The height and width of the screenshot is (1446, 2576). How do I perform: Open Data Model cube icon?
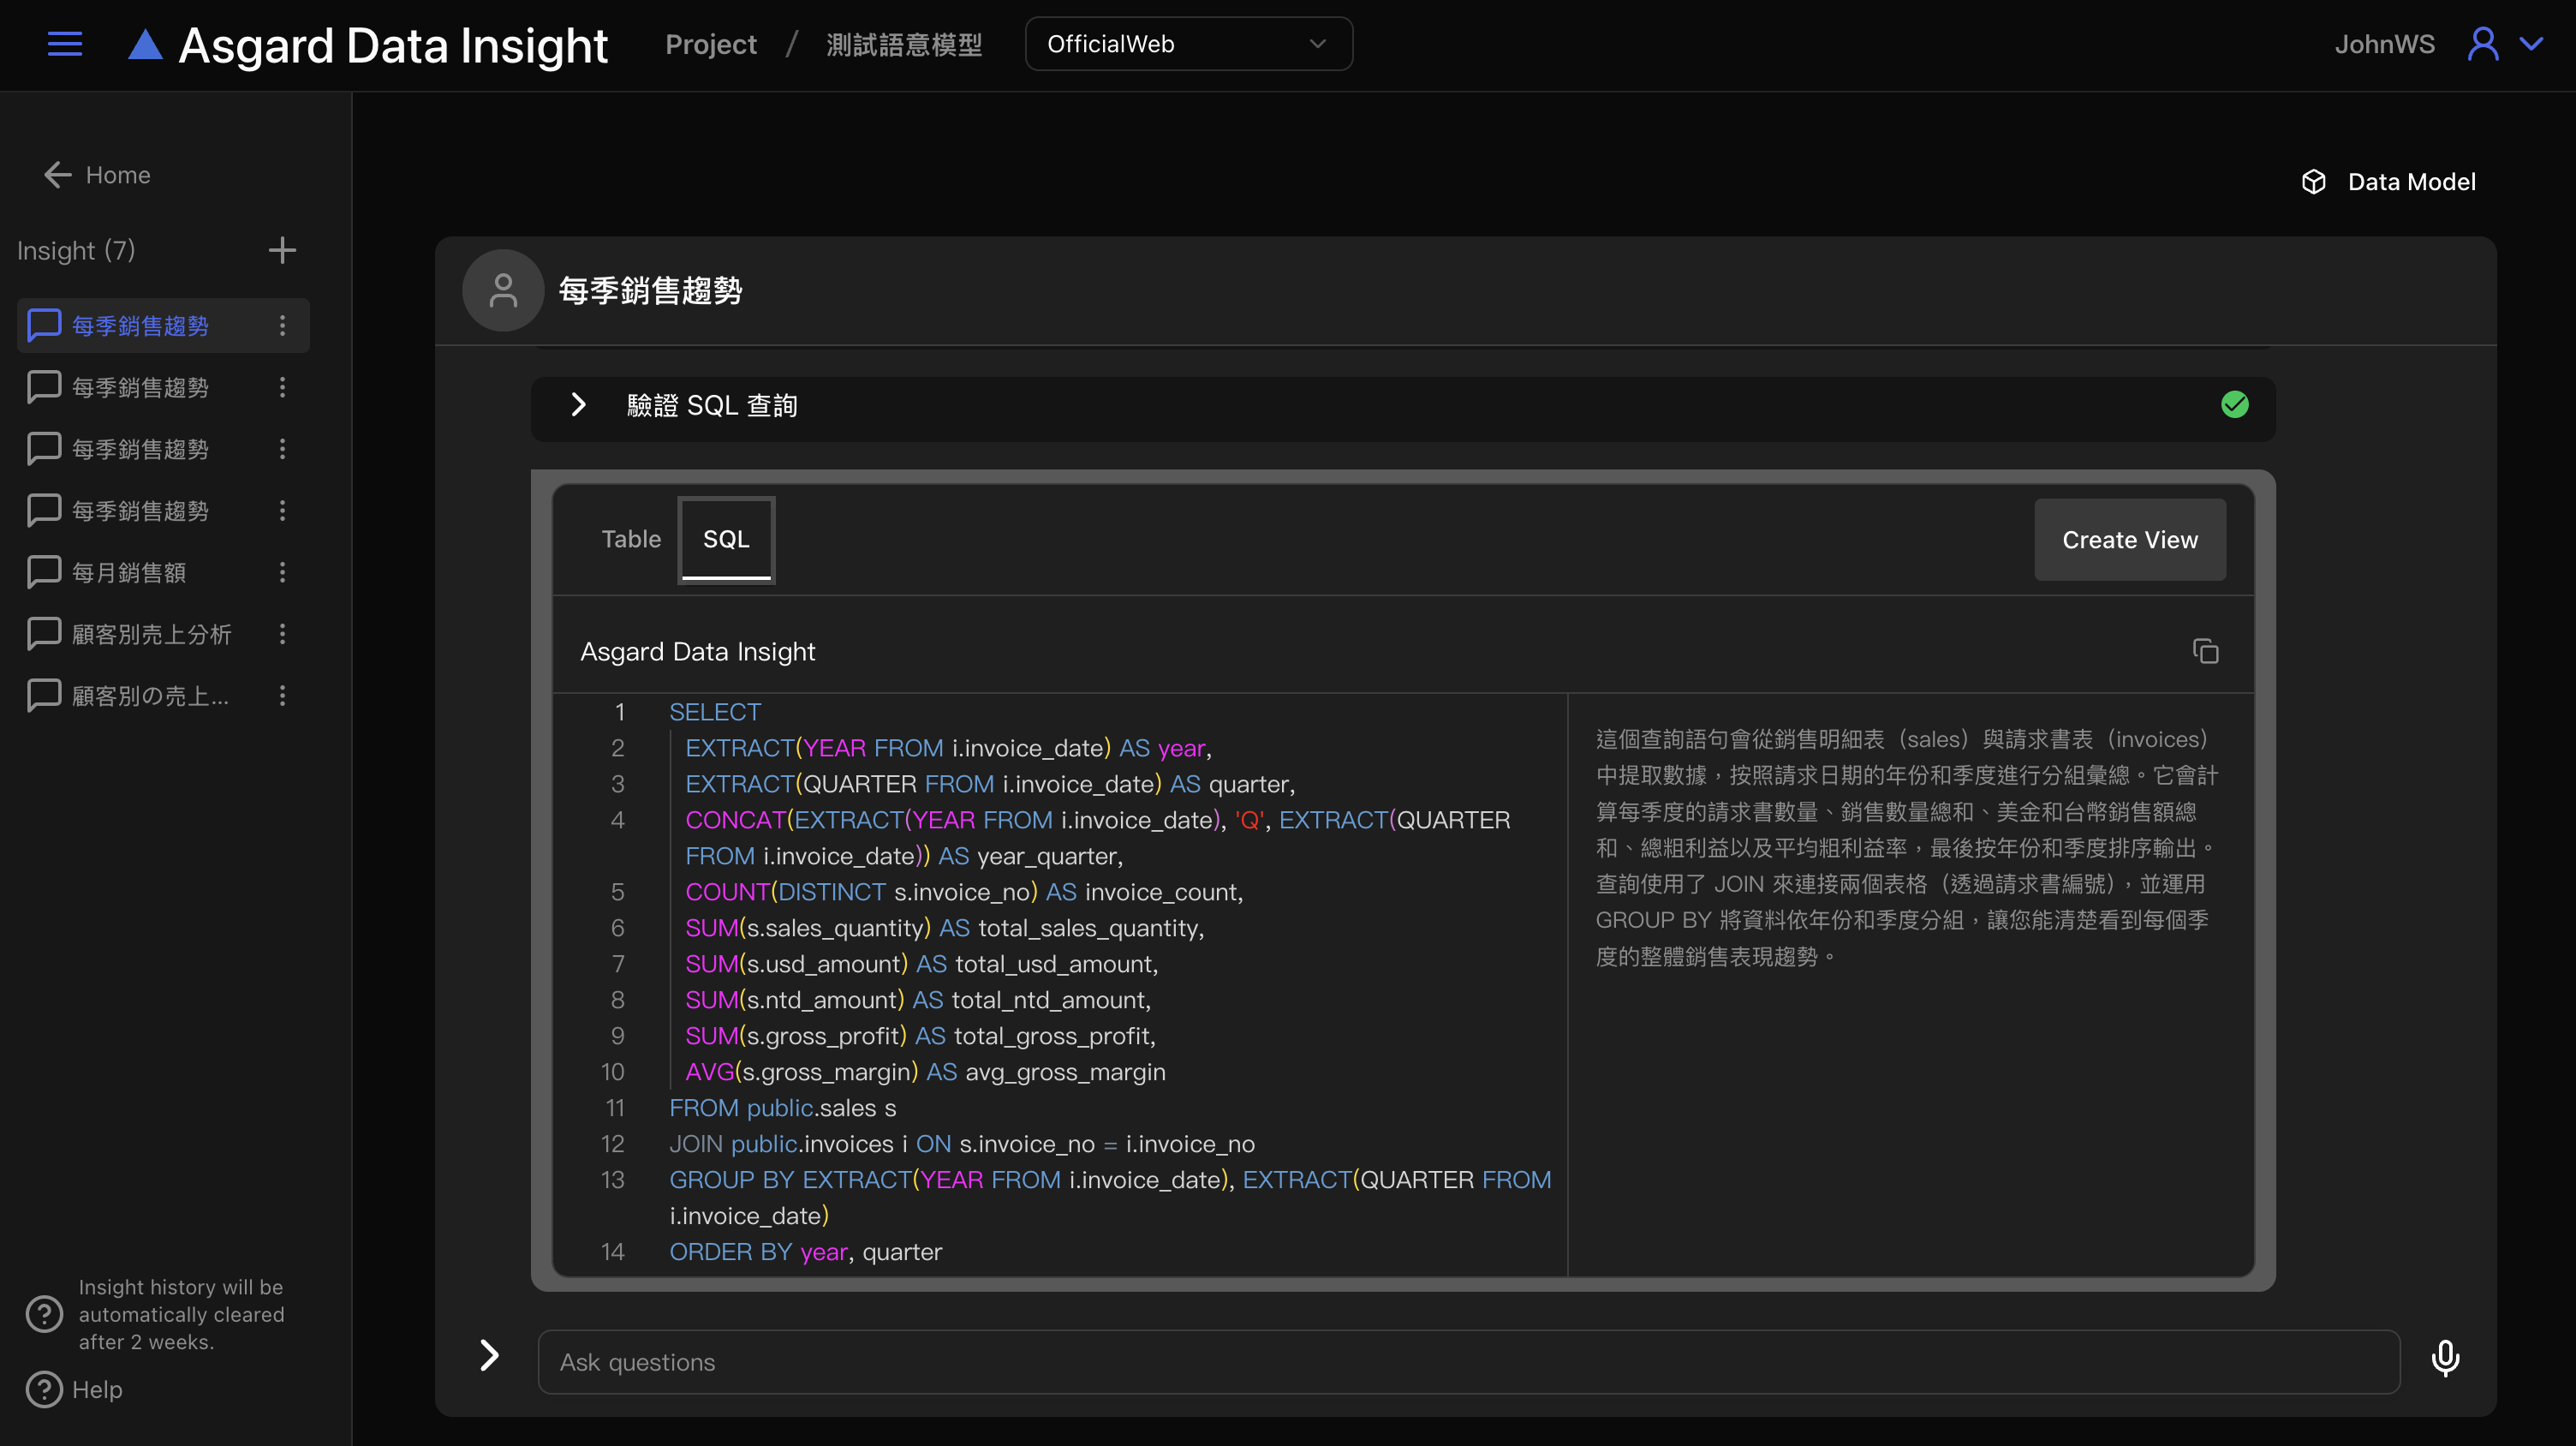tap(2313, 182)
